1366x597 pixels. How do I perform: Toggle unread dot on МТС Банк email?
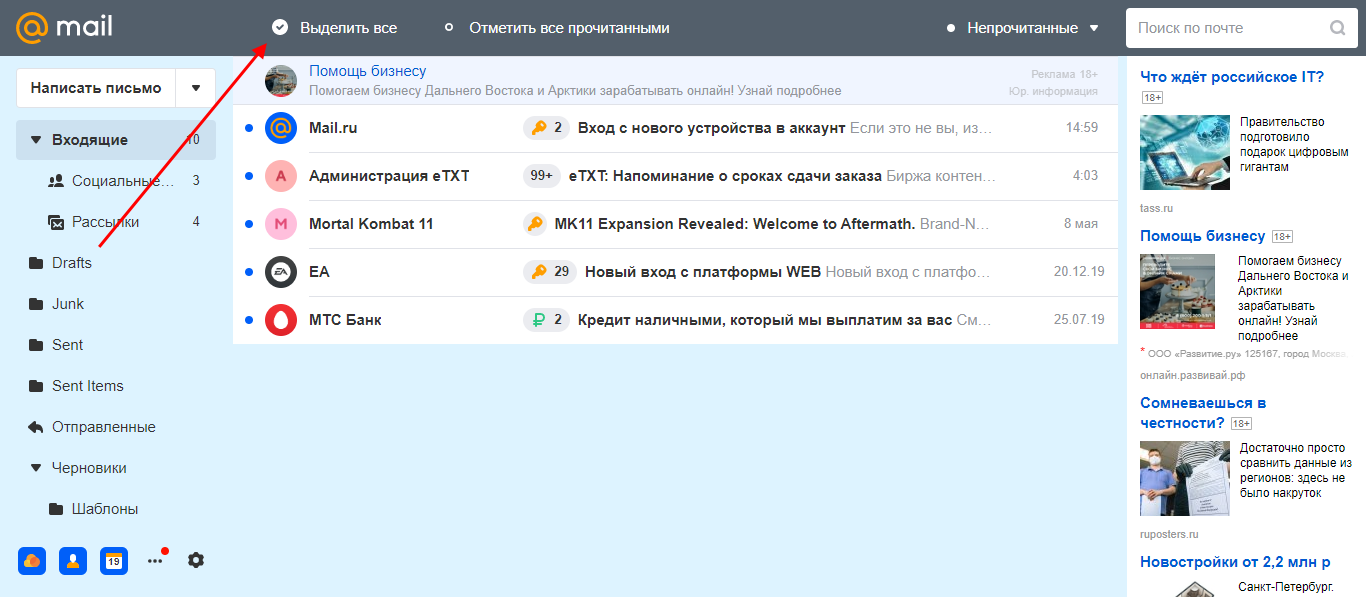click(x=249, y=320)
